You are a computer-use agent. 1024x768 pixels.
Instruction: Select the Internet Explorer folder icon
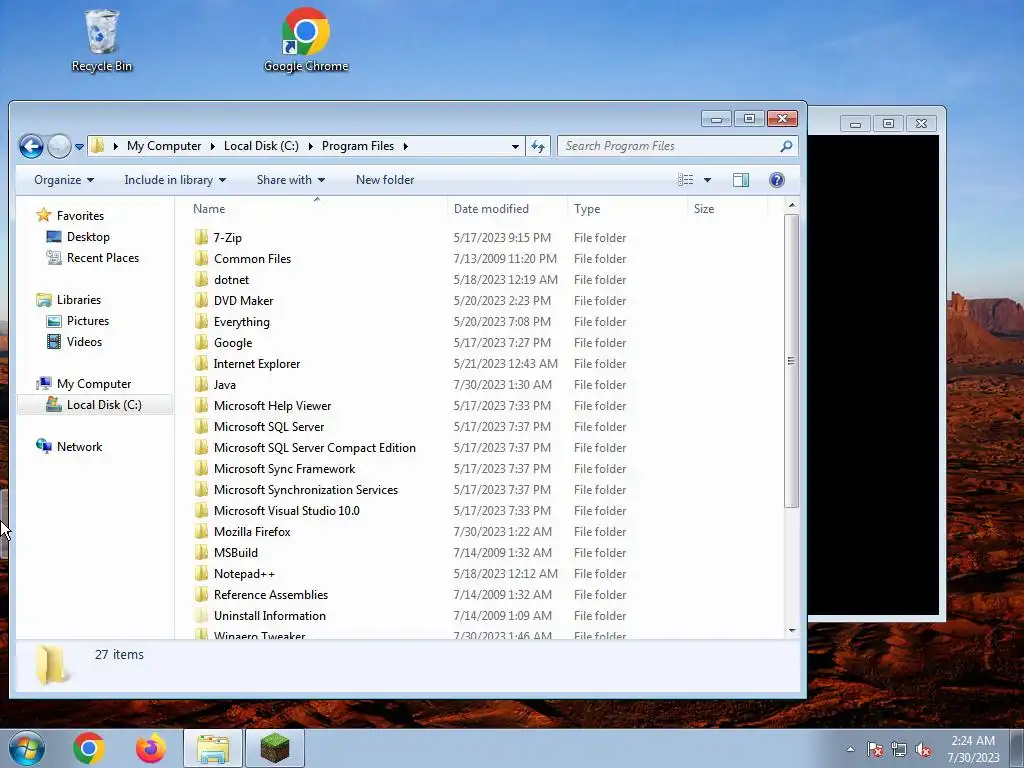point(201,363)
